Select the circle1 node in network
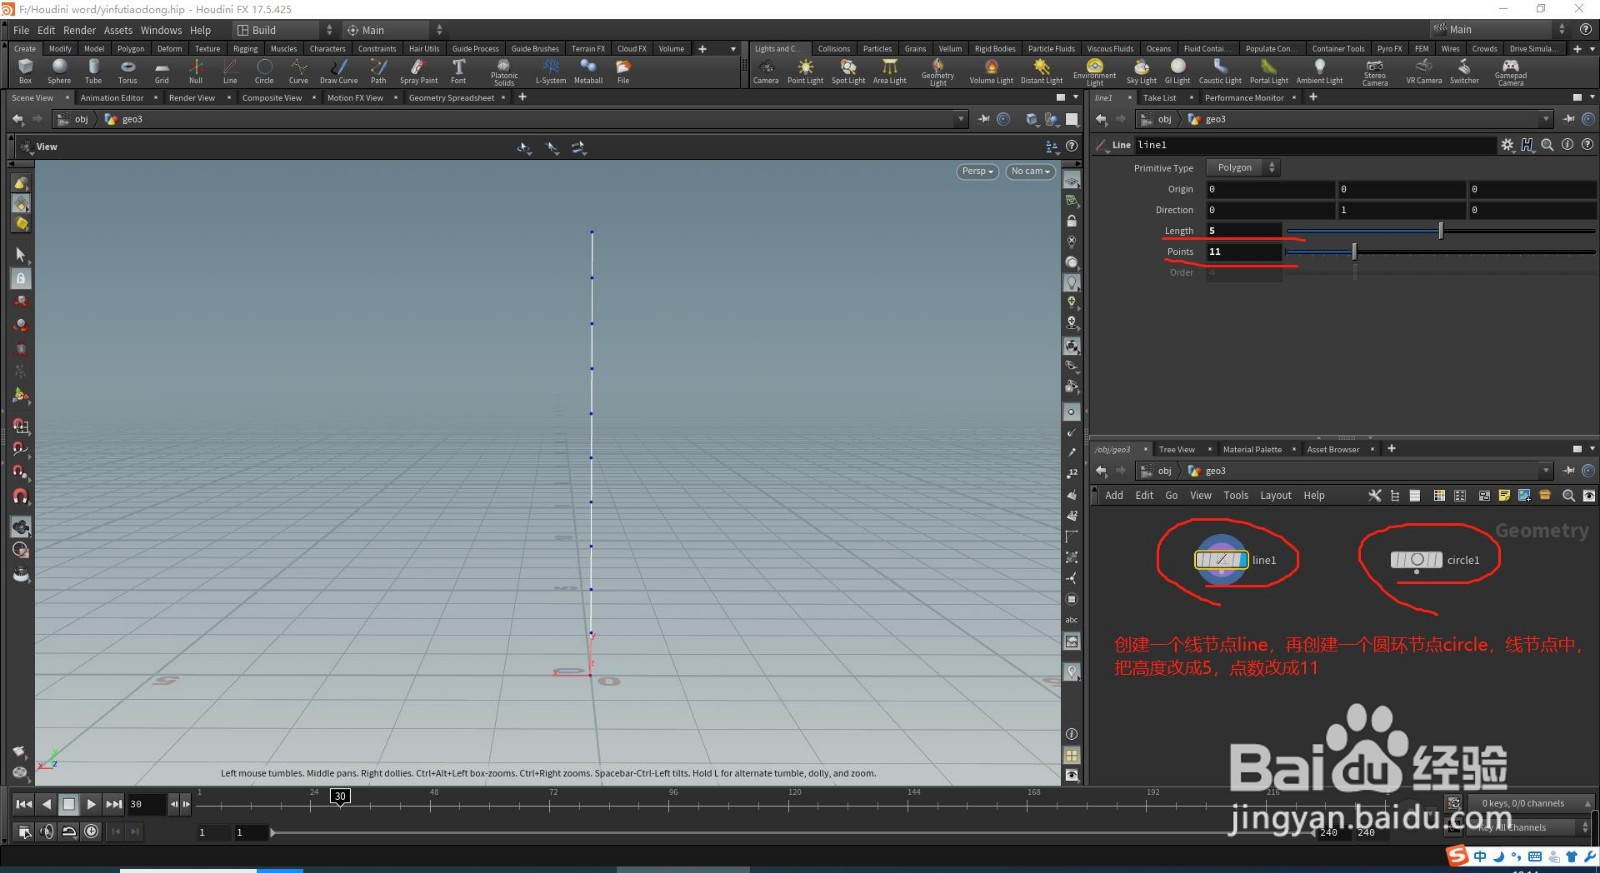The width and height of the screenshot is (1600, 873). [x=1416, y=560]
